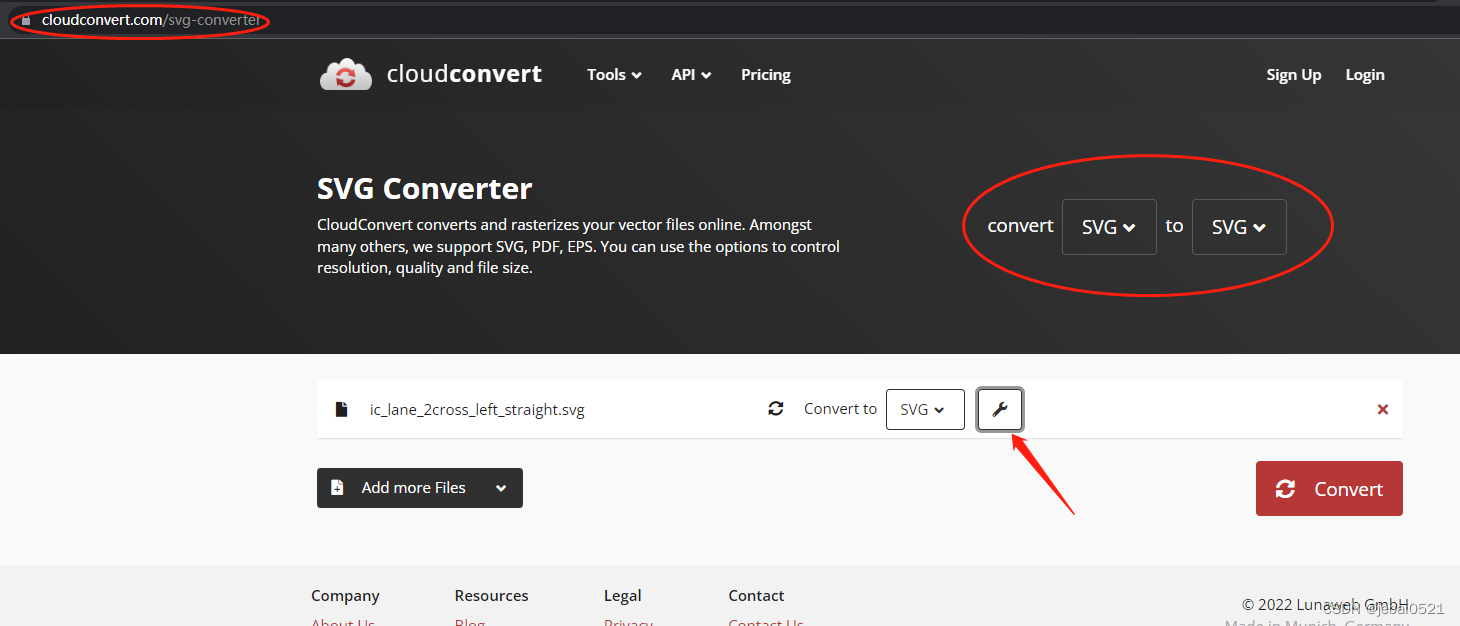Click the Login link
The width and height of the screenshot is (1460, 626).
coord(1365,75)
